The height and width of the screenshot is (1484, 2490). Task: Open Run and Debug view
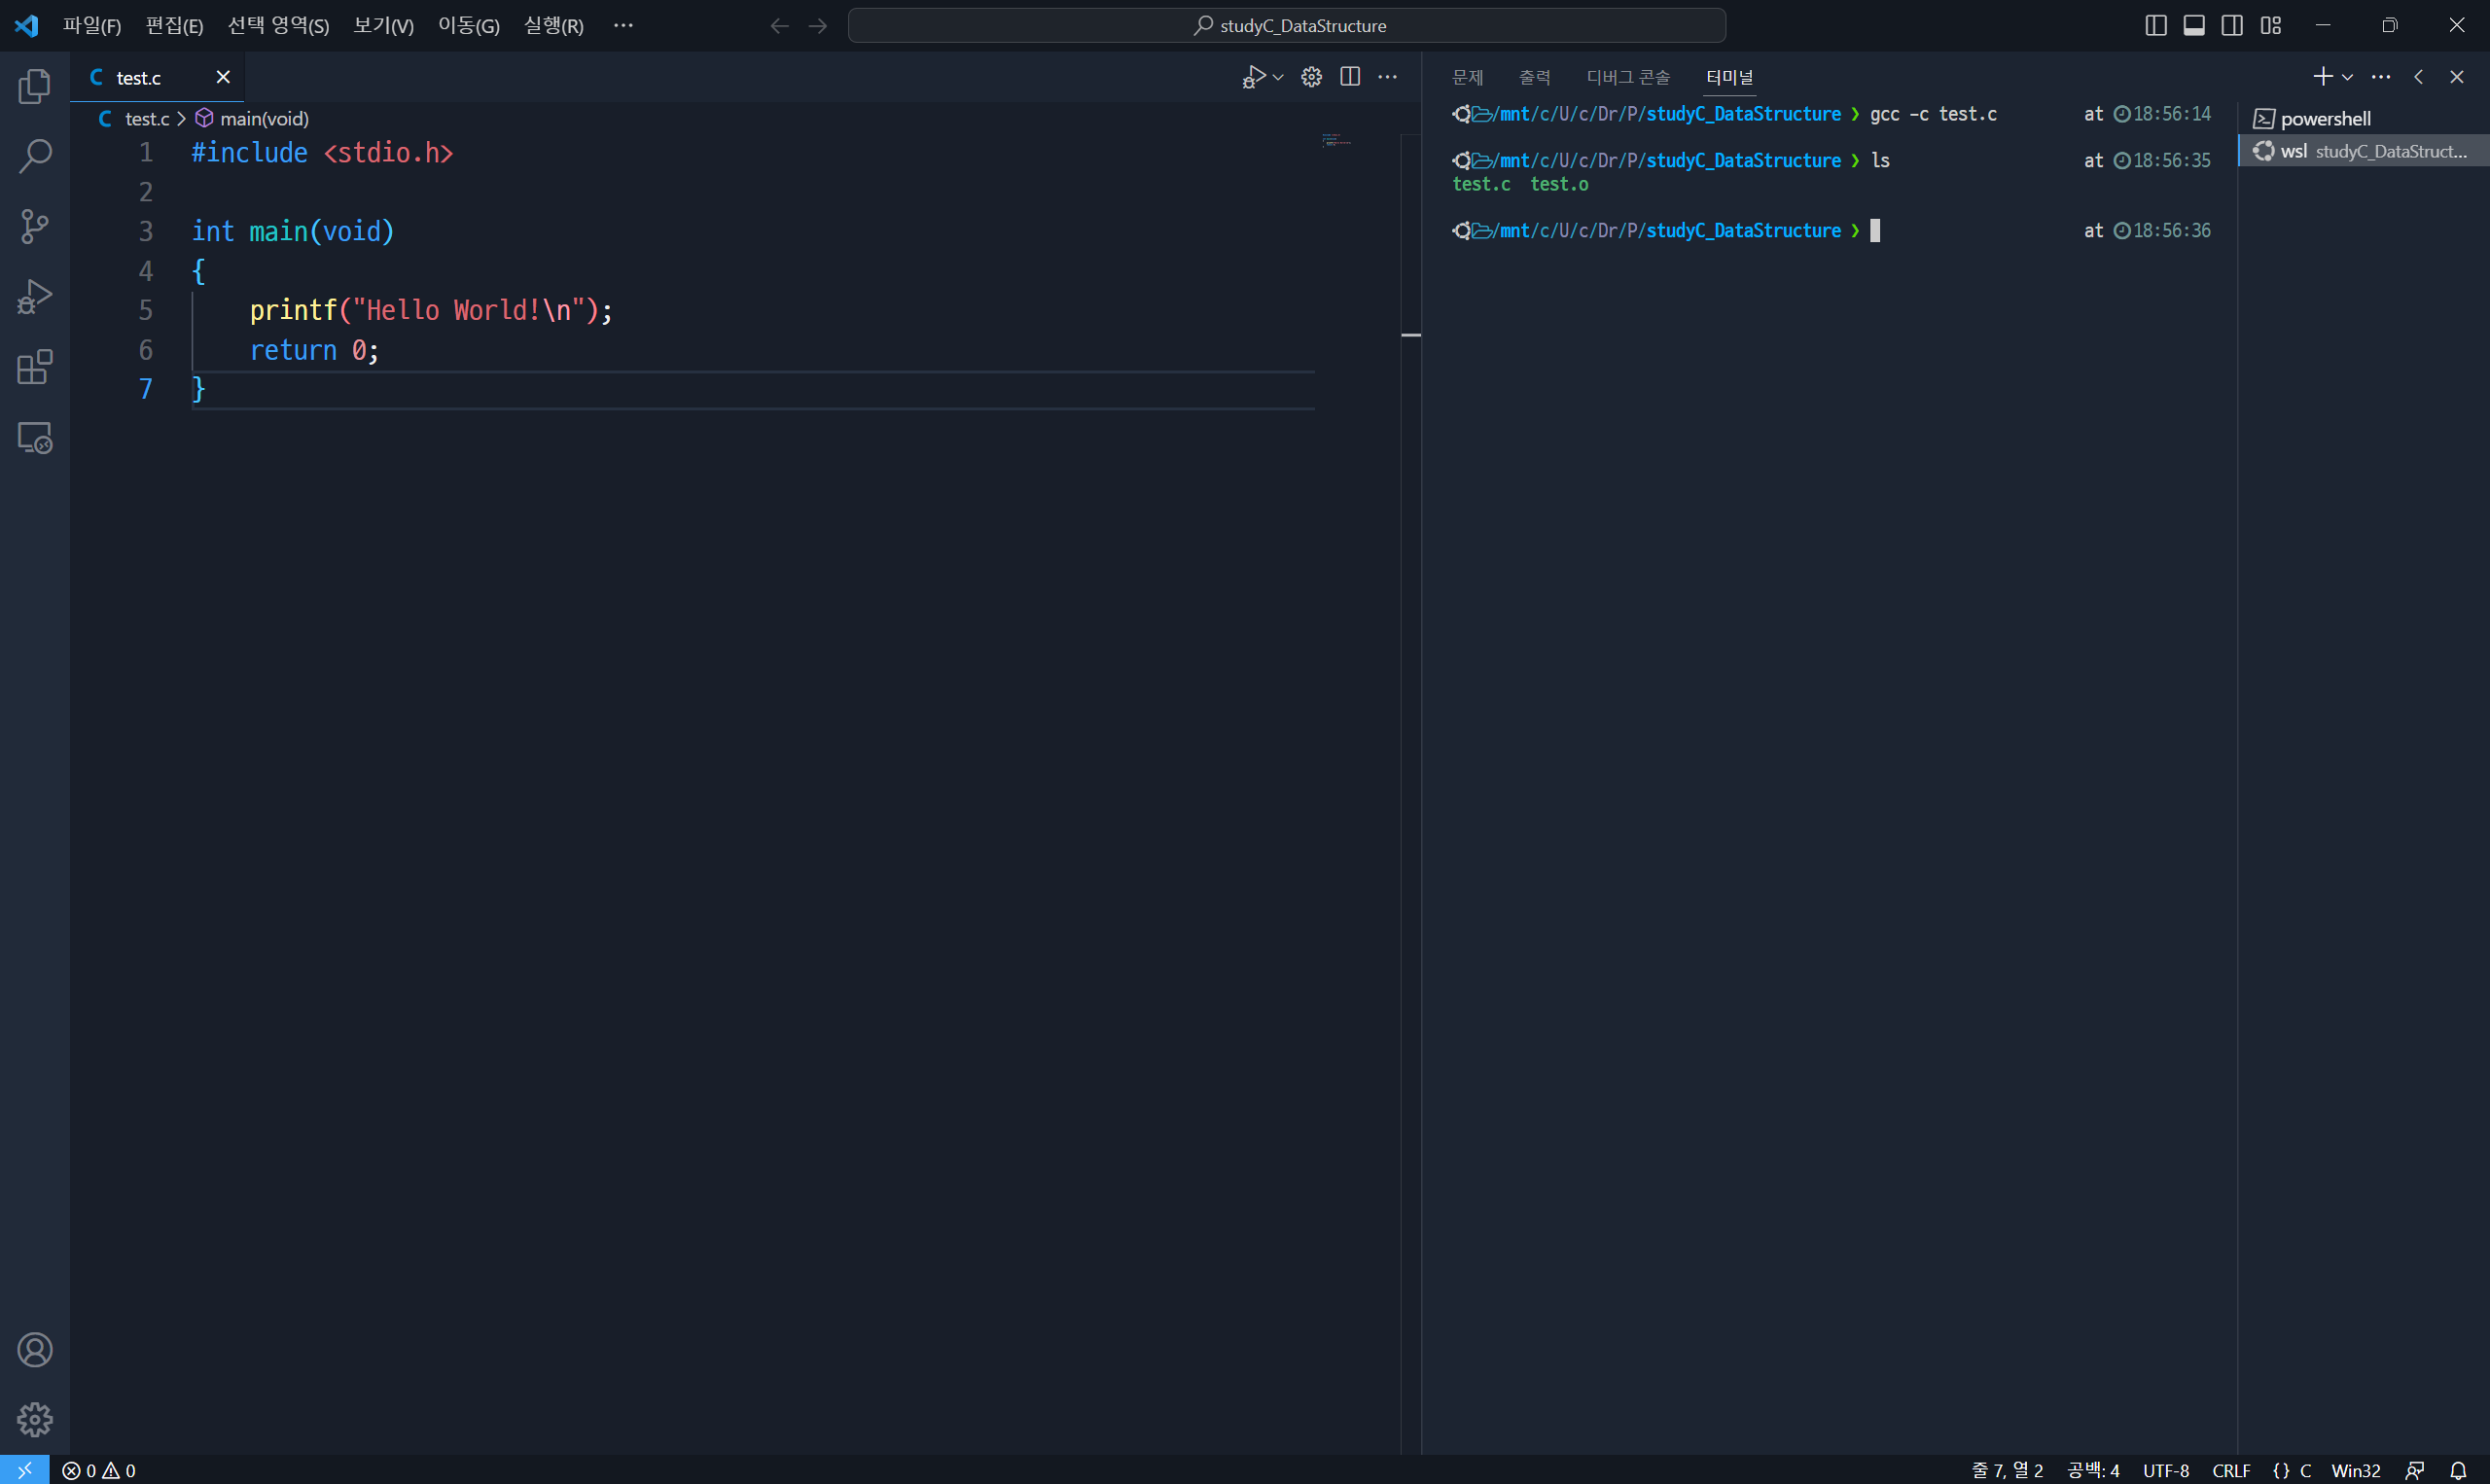(x=35, y=297)
